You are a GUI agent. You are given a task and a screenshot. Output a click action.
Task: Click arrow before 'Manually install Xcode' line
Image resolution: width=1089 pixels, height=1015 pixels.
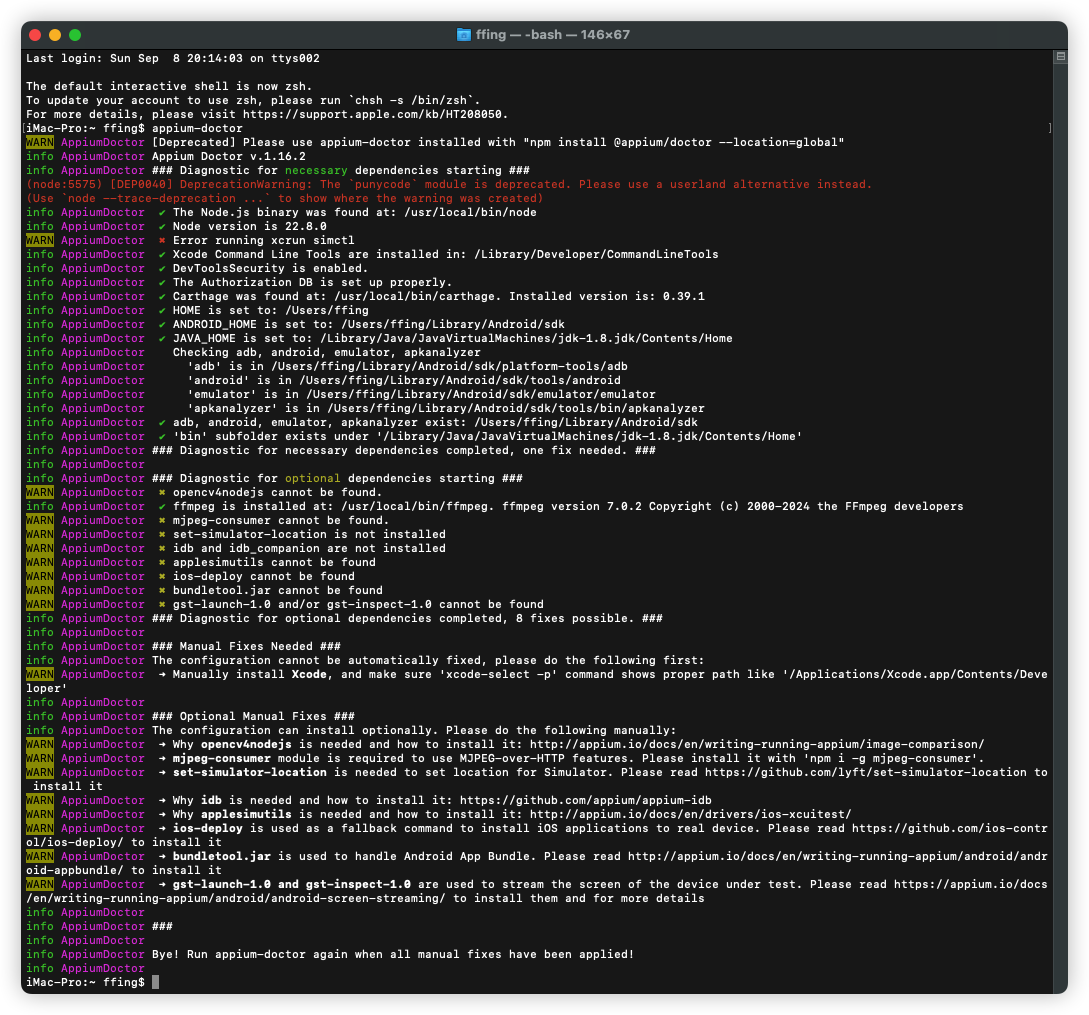(162, 675)
